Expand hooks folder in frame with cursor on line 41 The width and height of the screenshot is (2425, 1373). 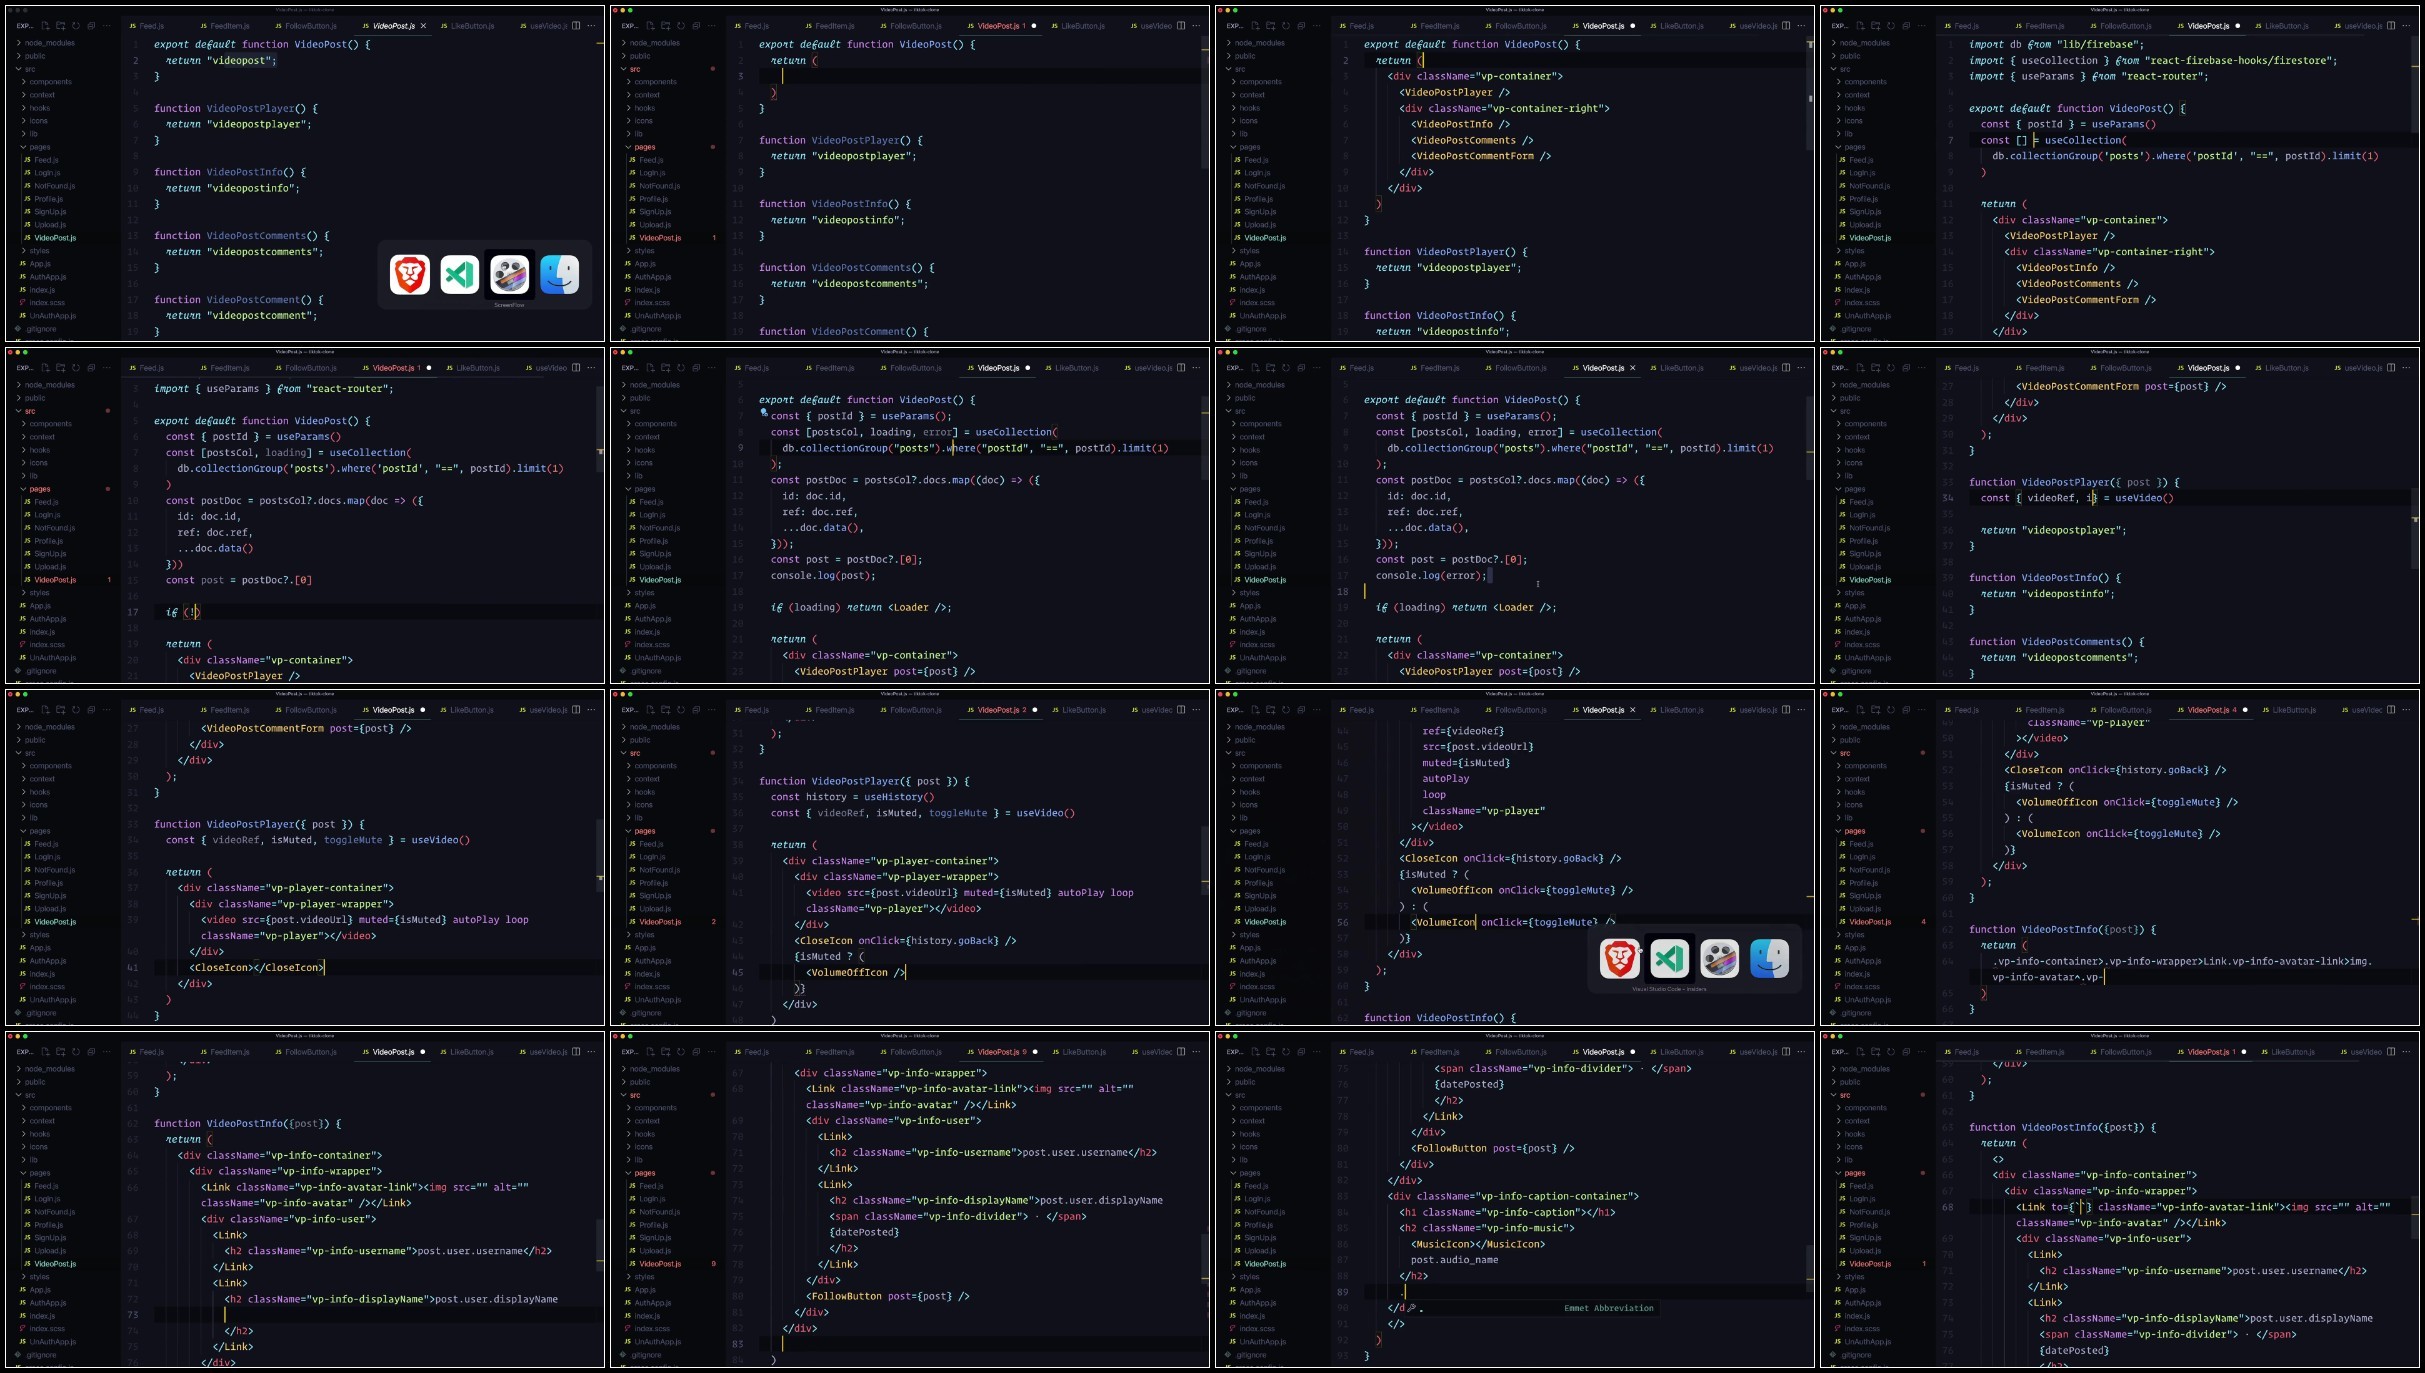36,792
